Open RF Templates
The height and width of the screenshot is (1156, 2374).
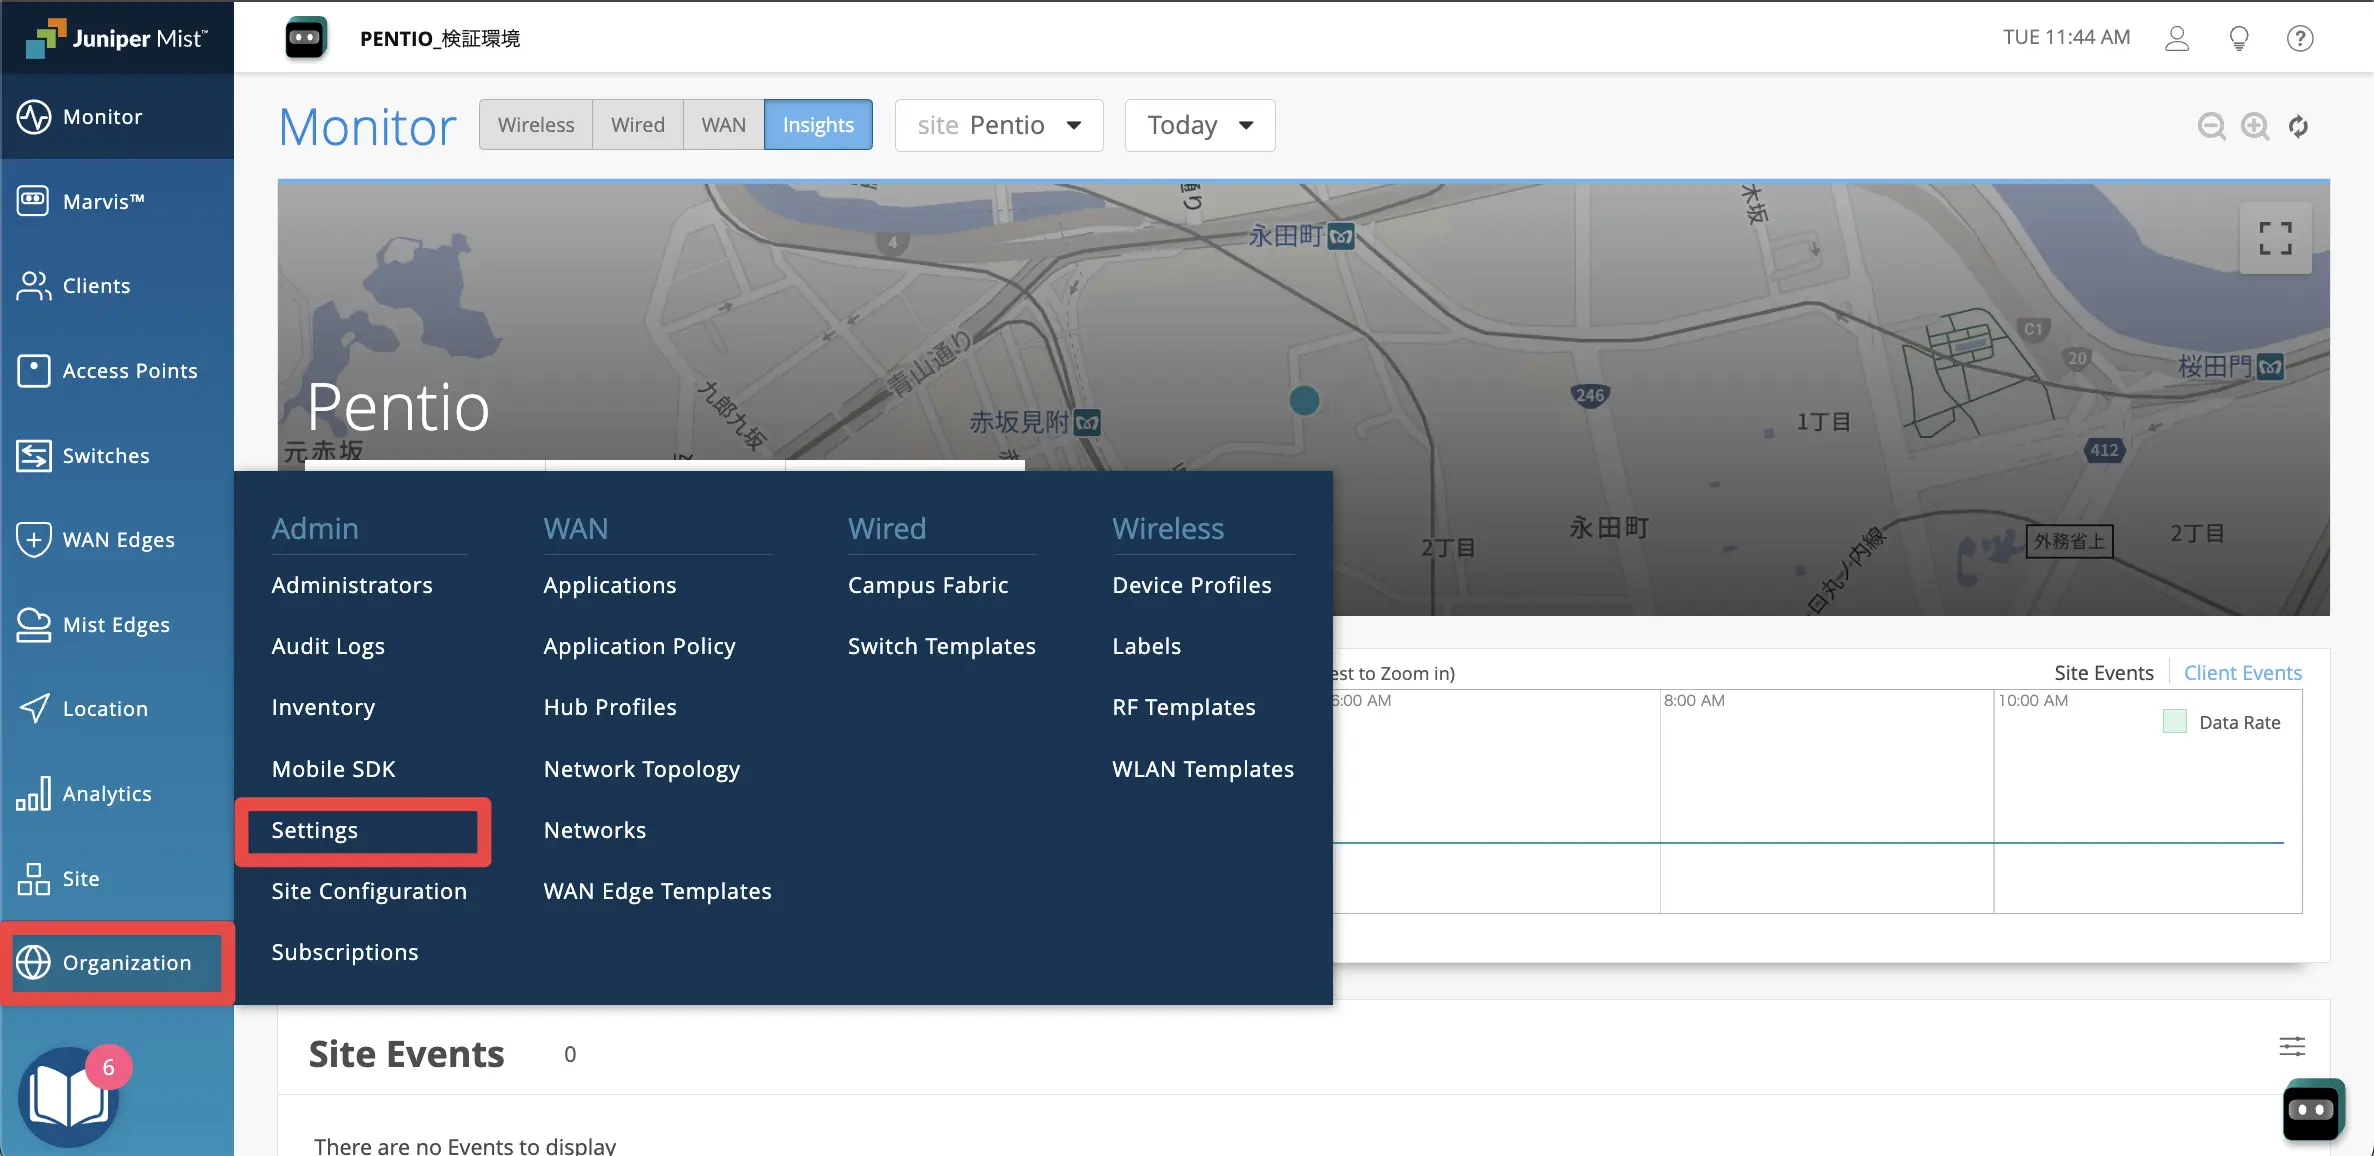pos(1184,707)
